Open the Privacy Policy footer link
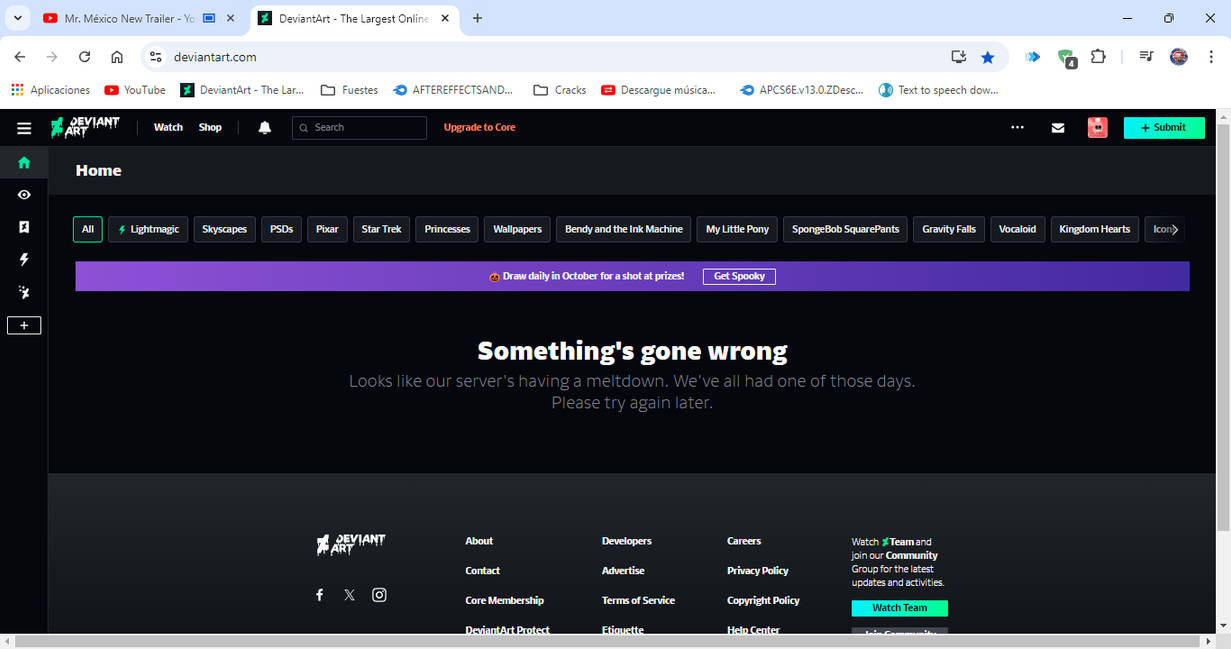Viewport: 1231px width, 649px height. click(758, 571)
